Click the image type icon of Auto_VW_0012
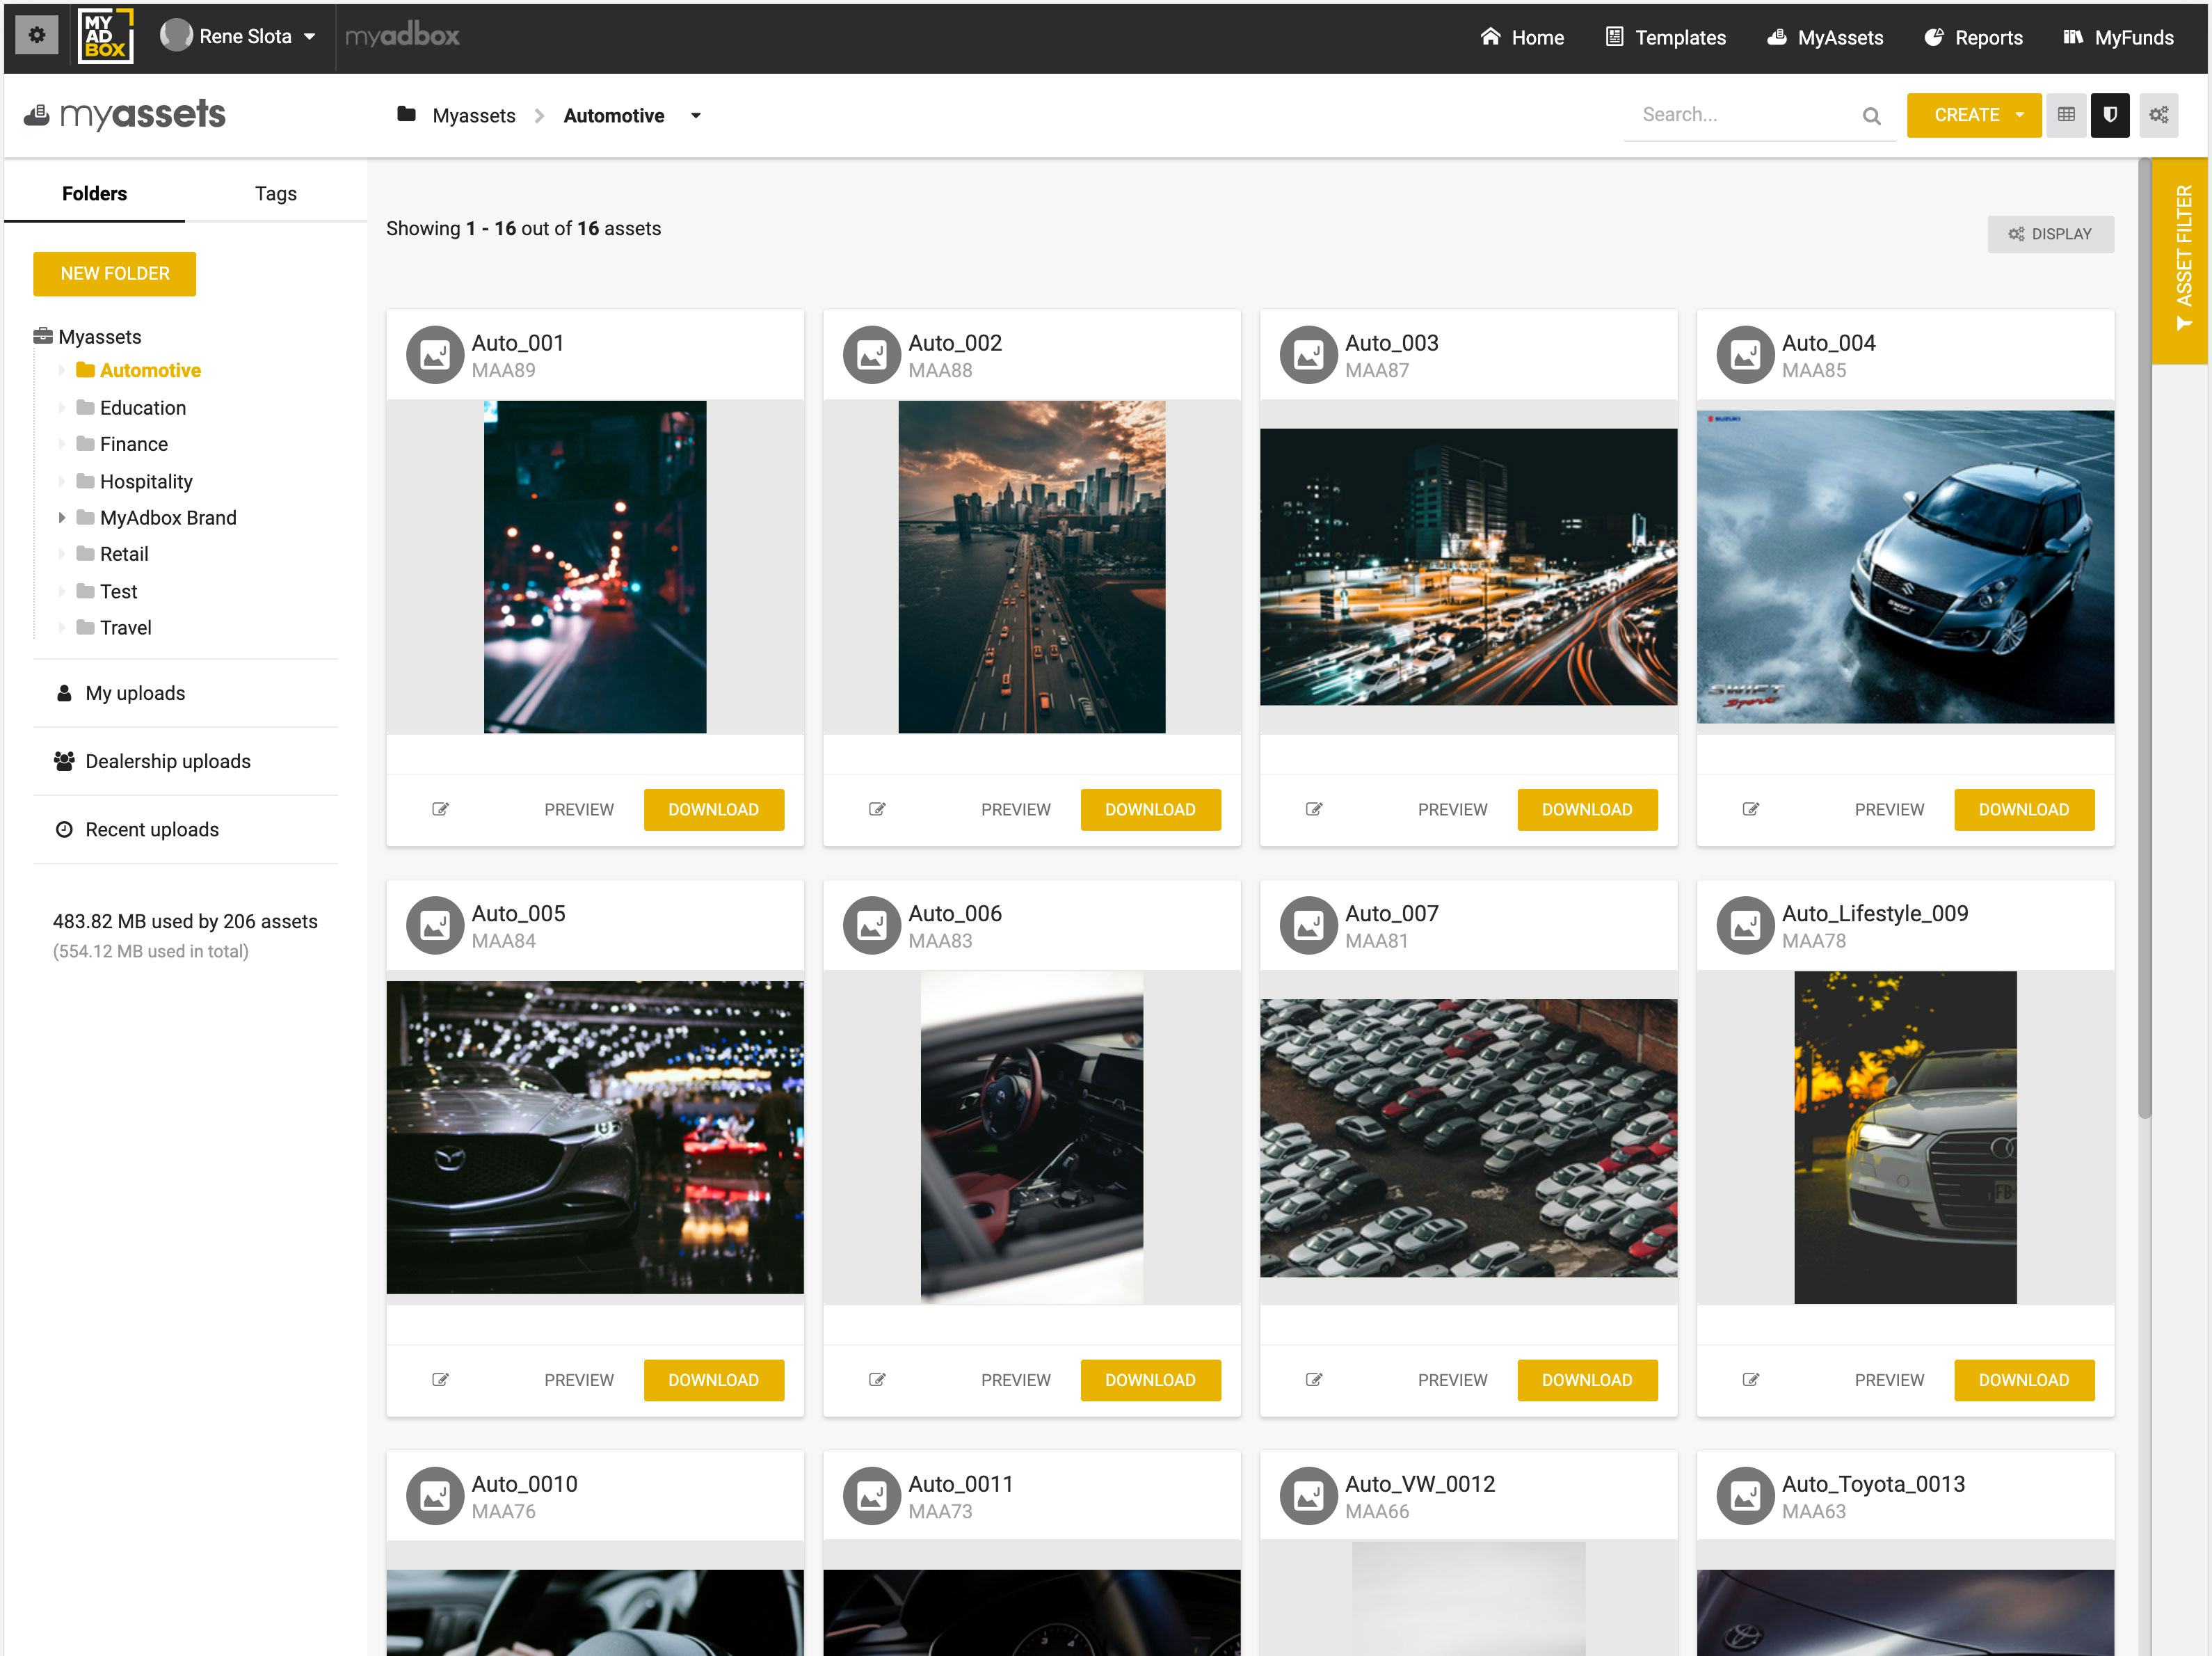This screenshot has height=1656, width=2212. 1309,1496
